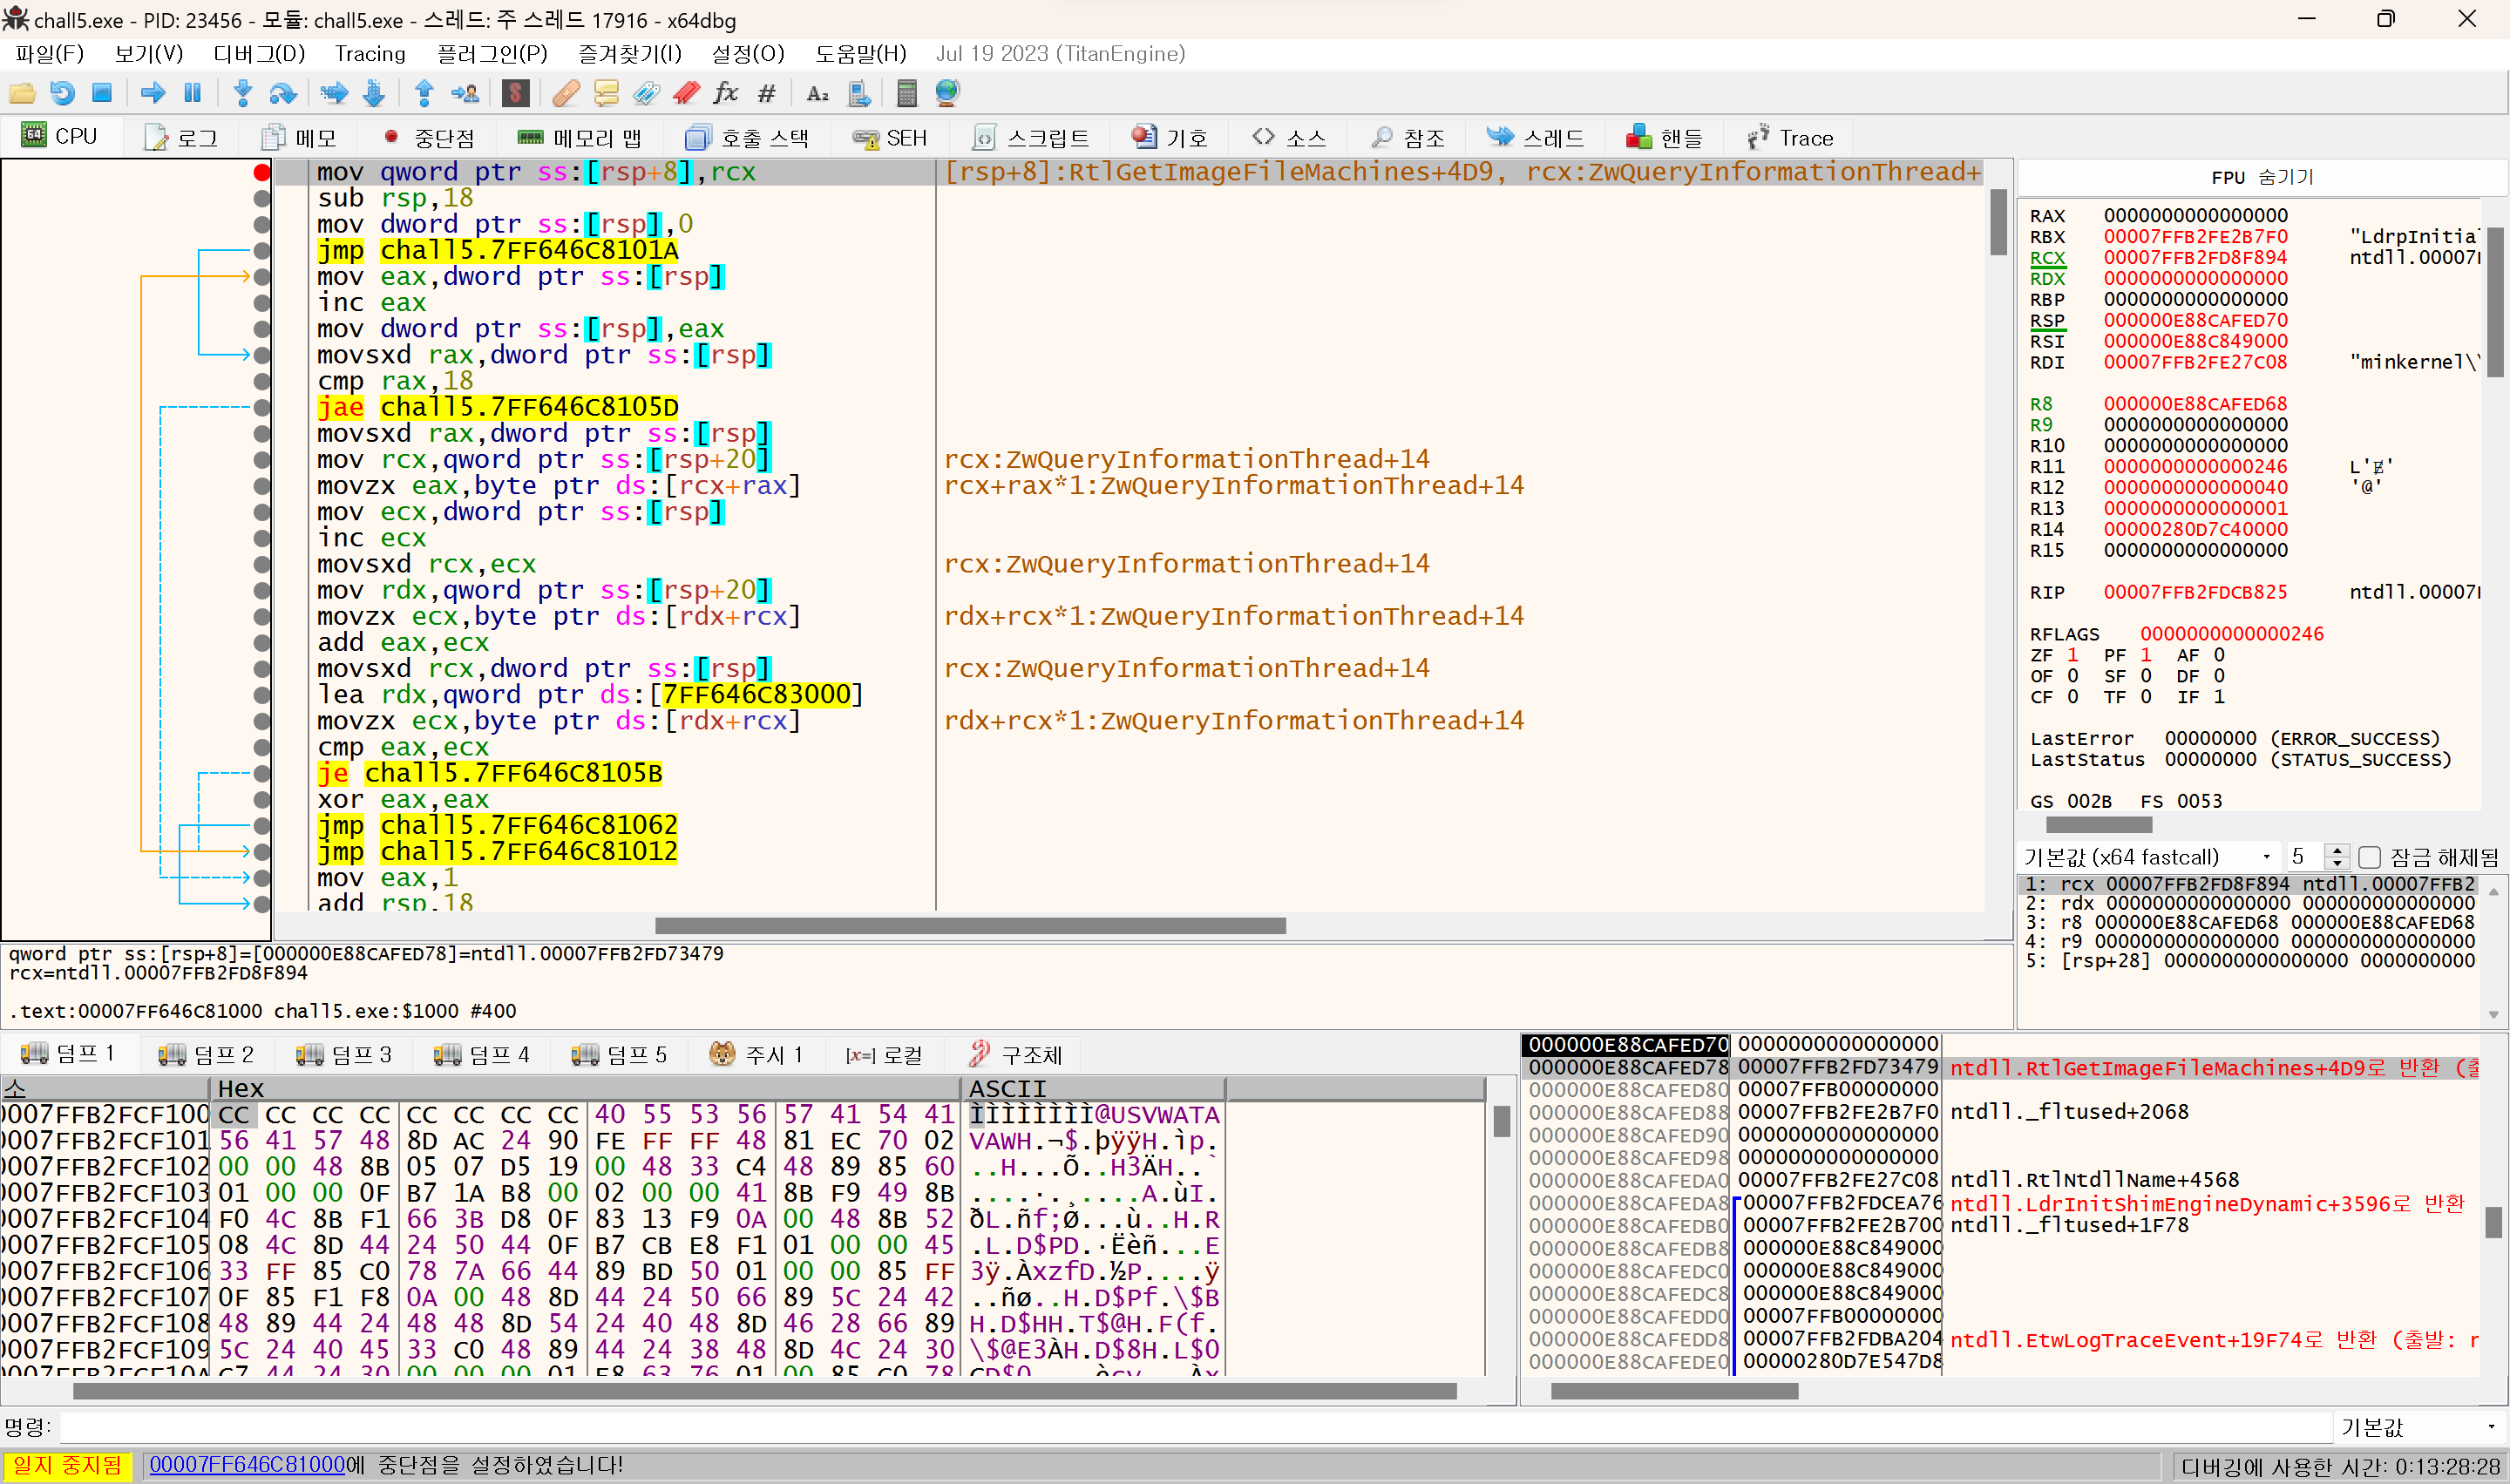This screenshot has height=1484, width=2510.
Task: Click the Restart debugging toolbar icon
Action: click(62, 93)
